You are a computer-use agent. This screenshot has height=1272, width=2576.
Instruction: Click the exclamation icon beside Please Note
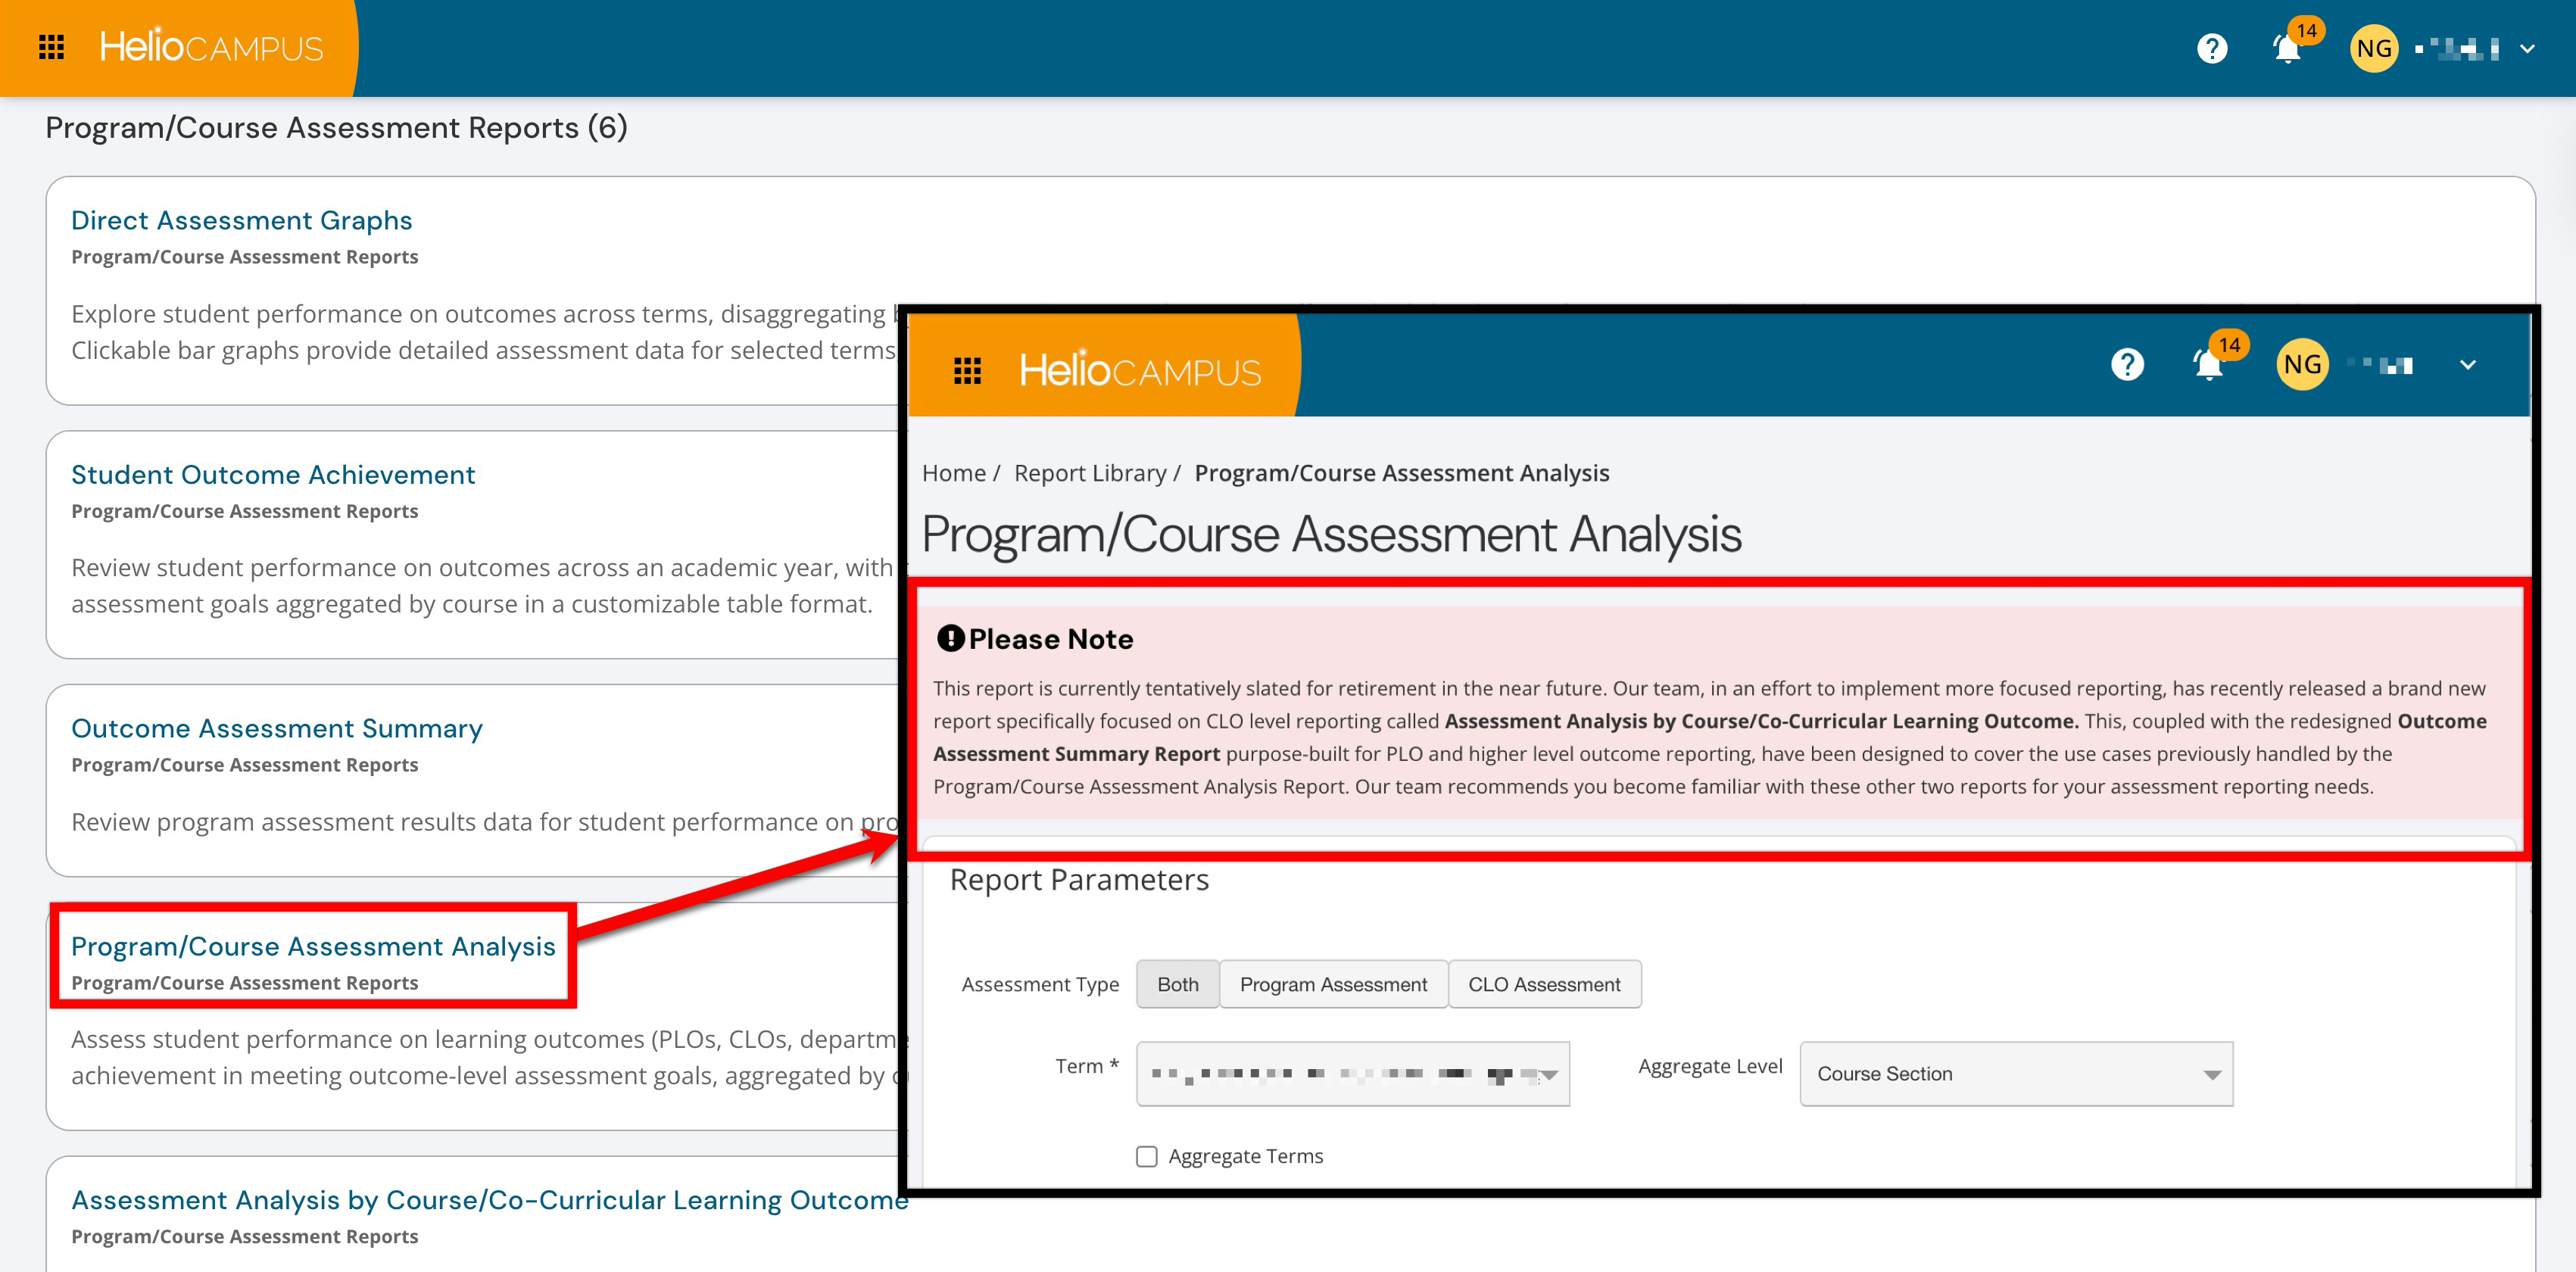point(950,638)
